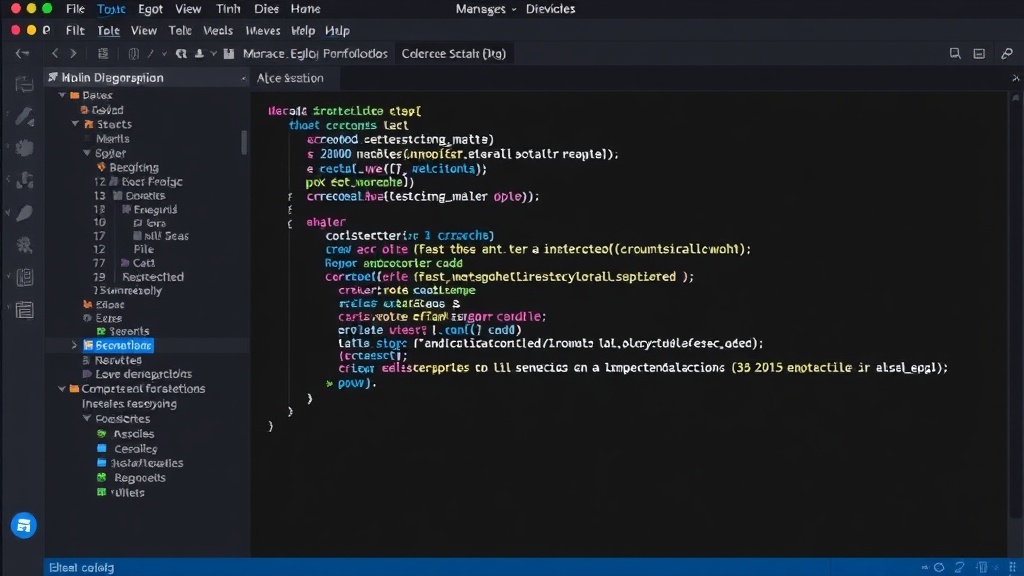
Task: Click the lowest gray notebook icon in the activity bar
Action: [24, 310]
